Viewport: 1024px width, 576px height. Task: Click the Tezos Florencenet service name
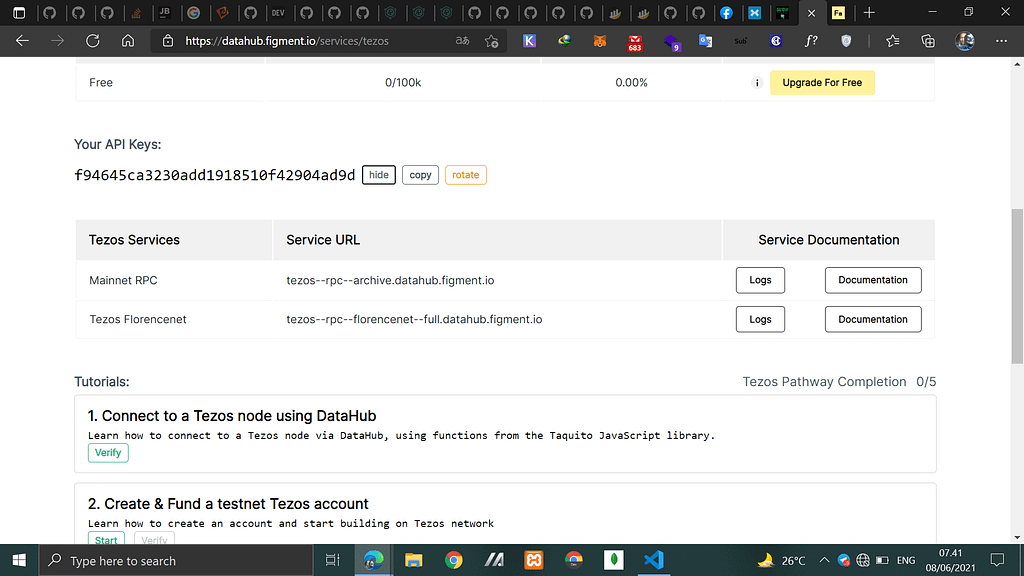(138, 319)
